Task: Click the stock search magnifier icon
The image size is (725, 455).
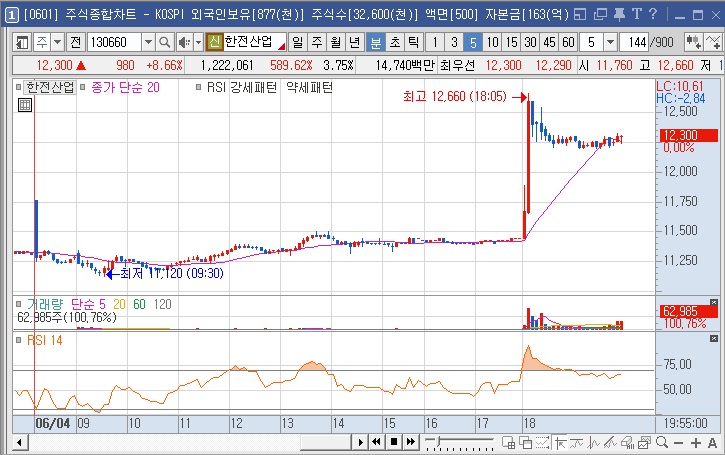Action: (164, 43)
